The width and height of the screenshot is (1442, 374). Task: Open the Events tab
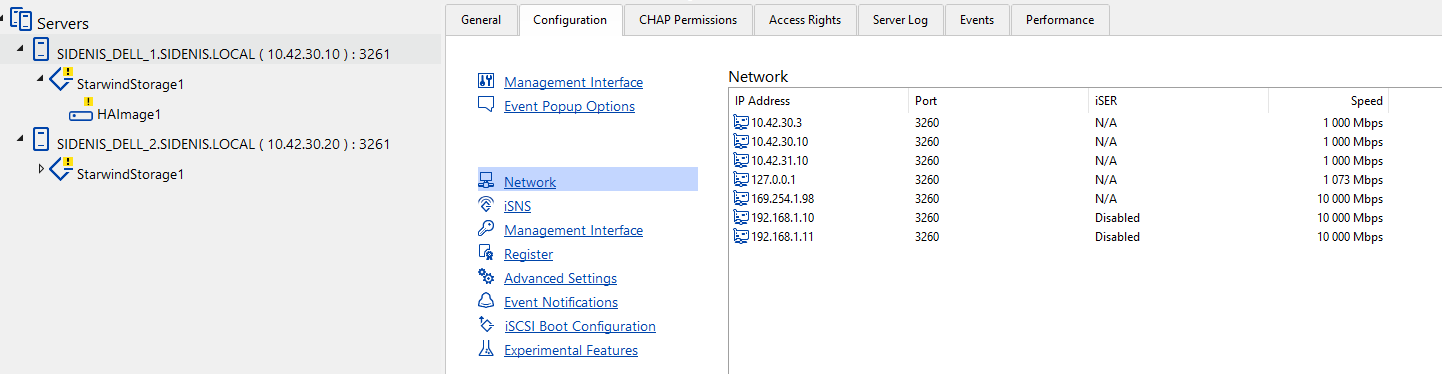(977, 19)
